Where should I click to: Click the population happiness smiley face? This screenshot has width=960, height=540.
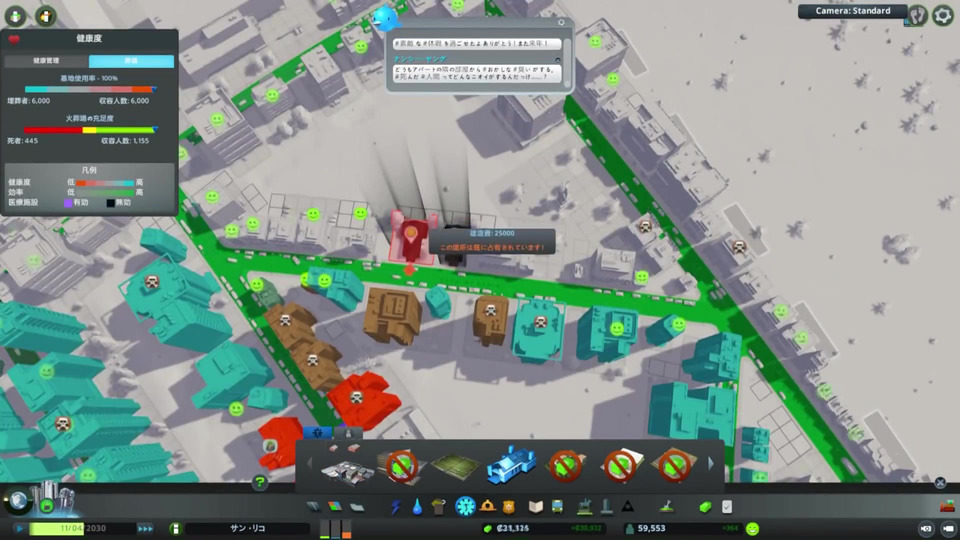click(x=752, y=528)
